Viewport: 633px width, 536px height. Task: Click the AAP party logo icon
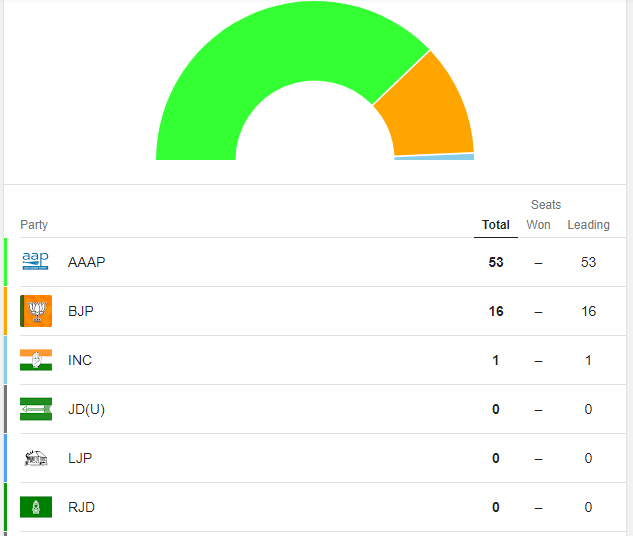[35, 262]
